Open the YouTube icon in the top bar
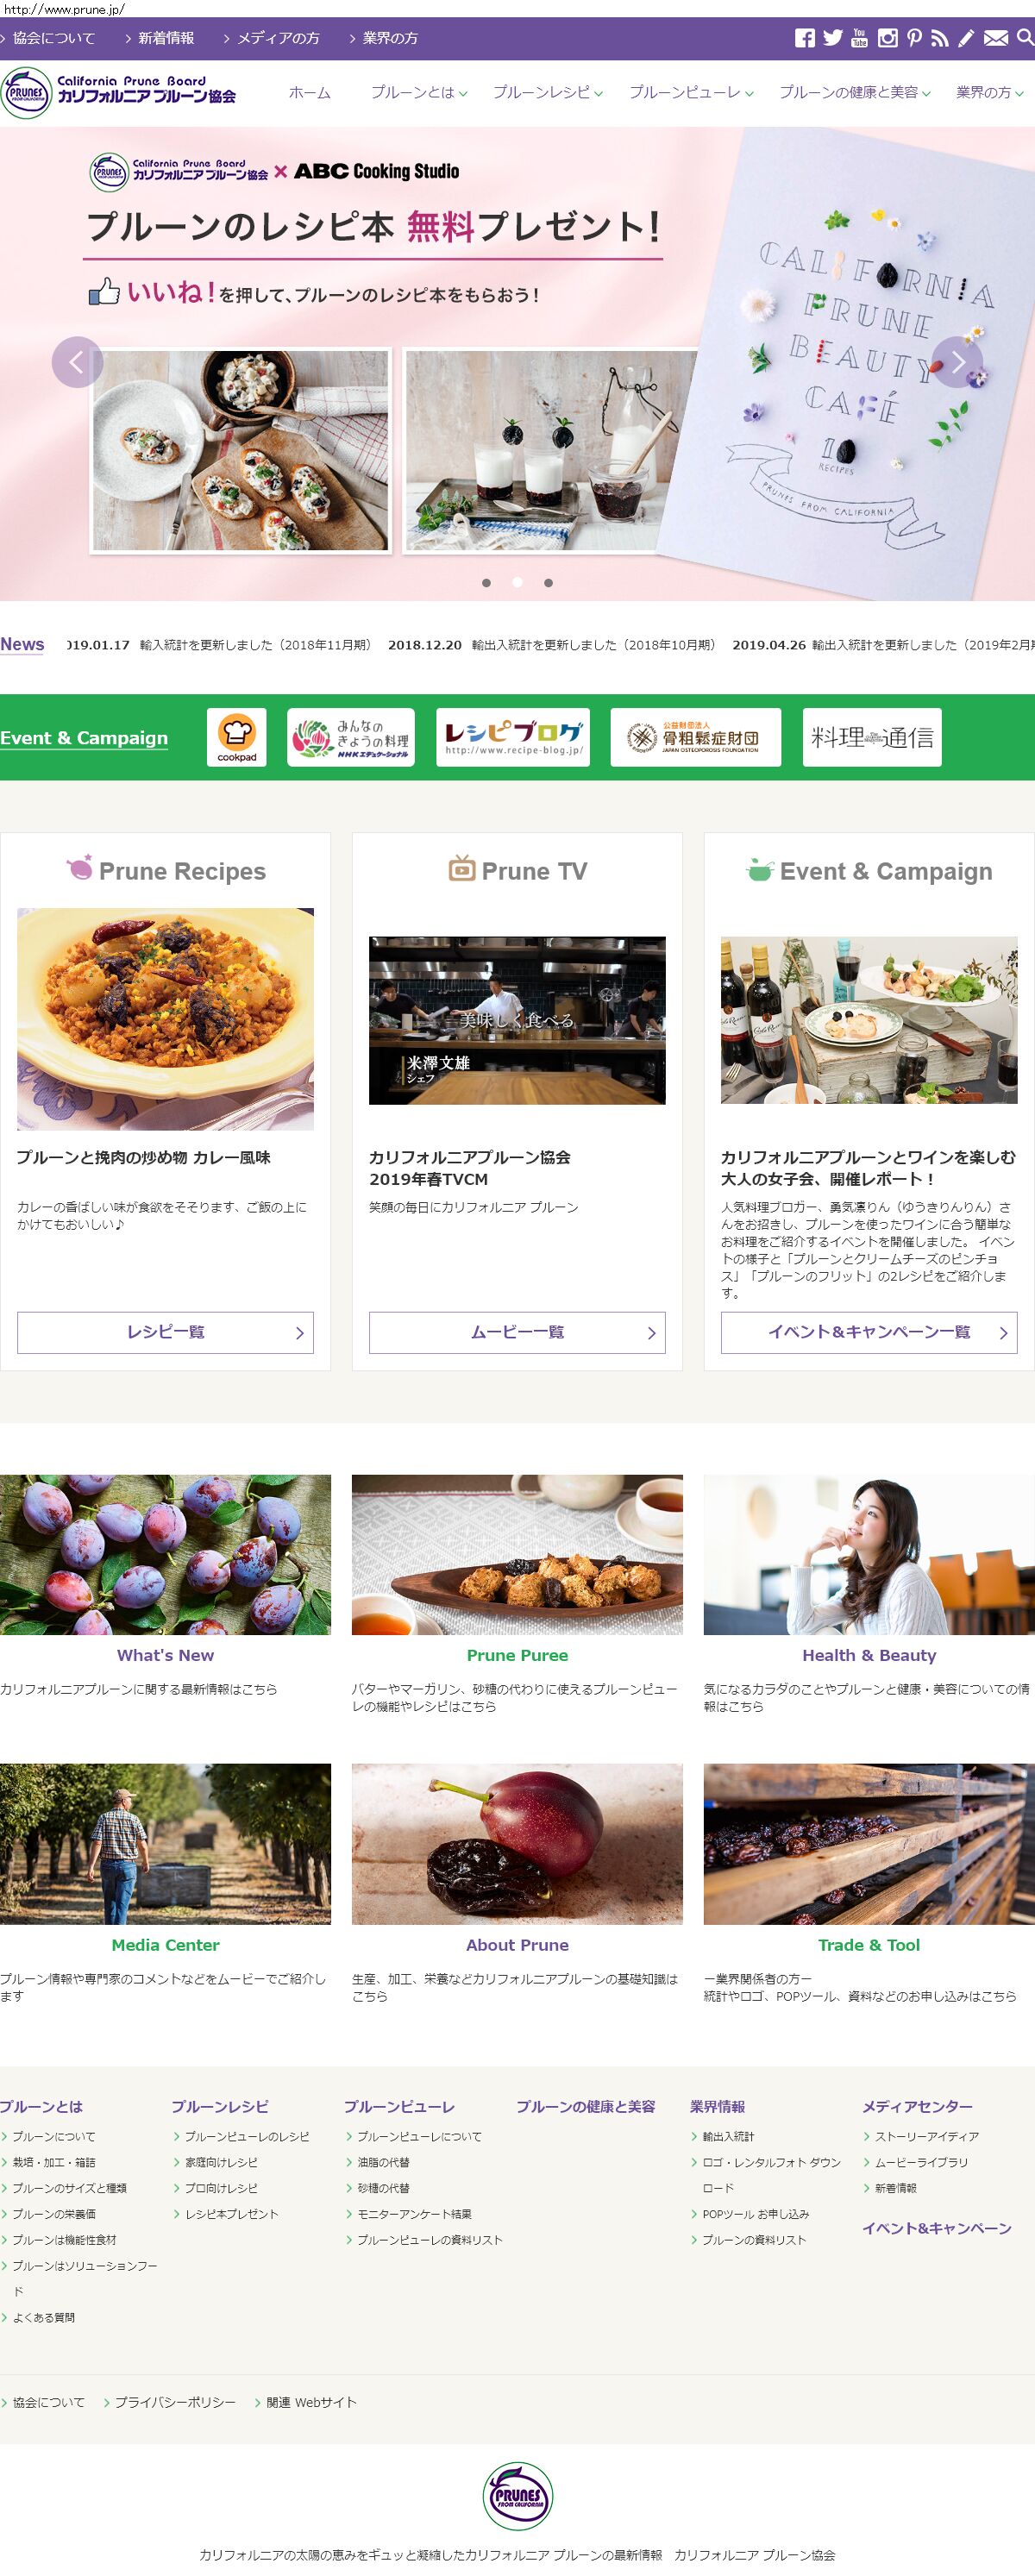Screen dimensions: 1035x2576 pos(859,38)
